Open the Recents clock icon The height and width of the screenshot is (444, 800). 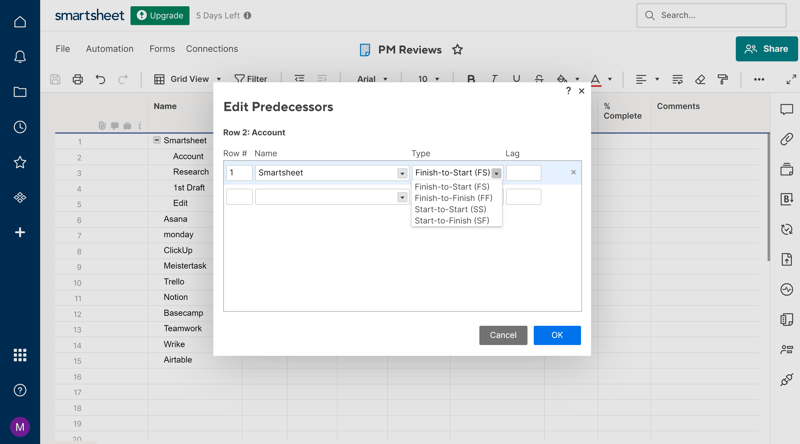(x=20, y=127)
